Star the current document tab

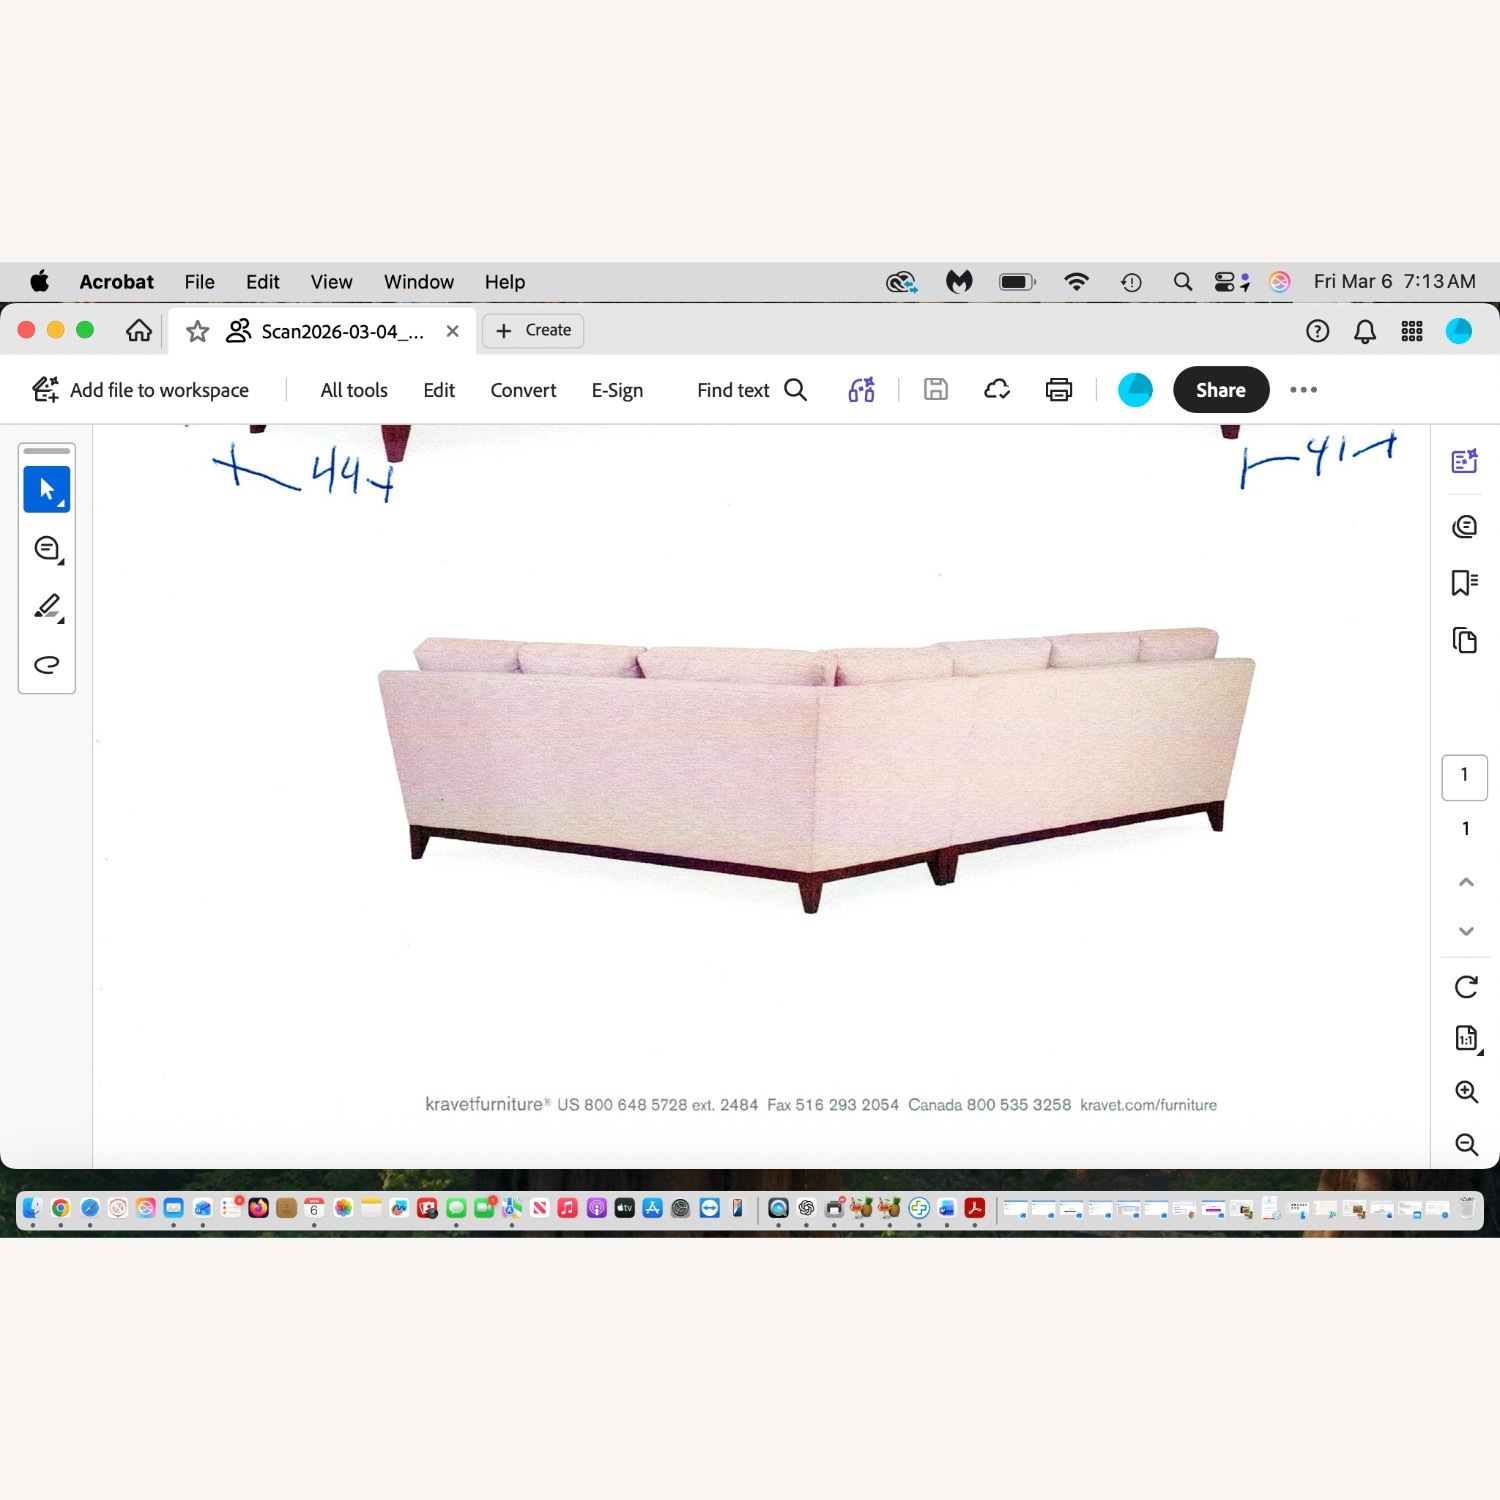coord(197,331)
